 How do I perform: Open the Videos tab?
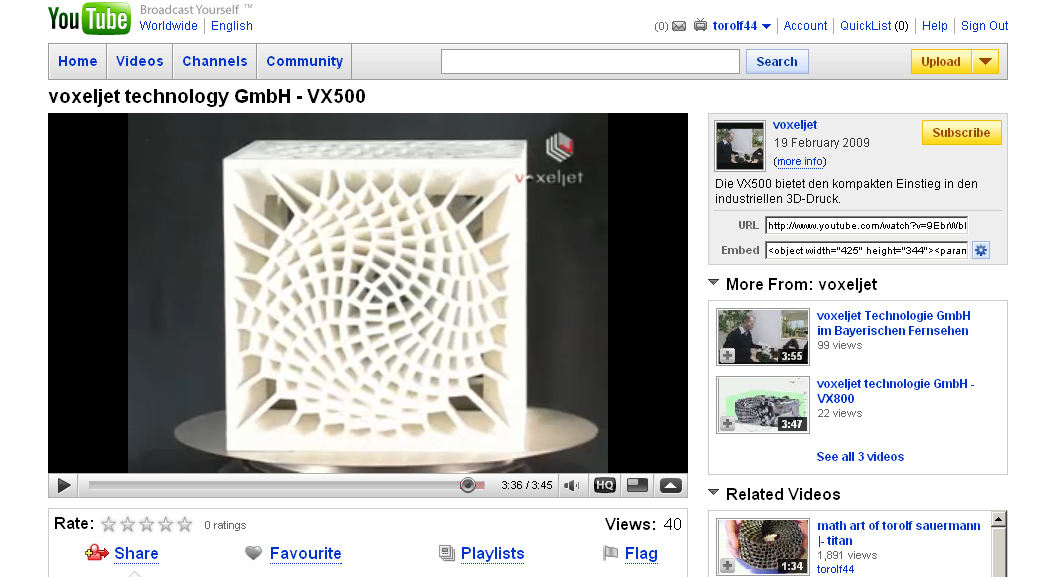click(139, 61)
